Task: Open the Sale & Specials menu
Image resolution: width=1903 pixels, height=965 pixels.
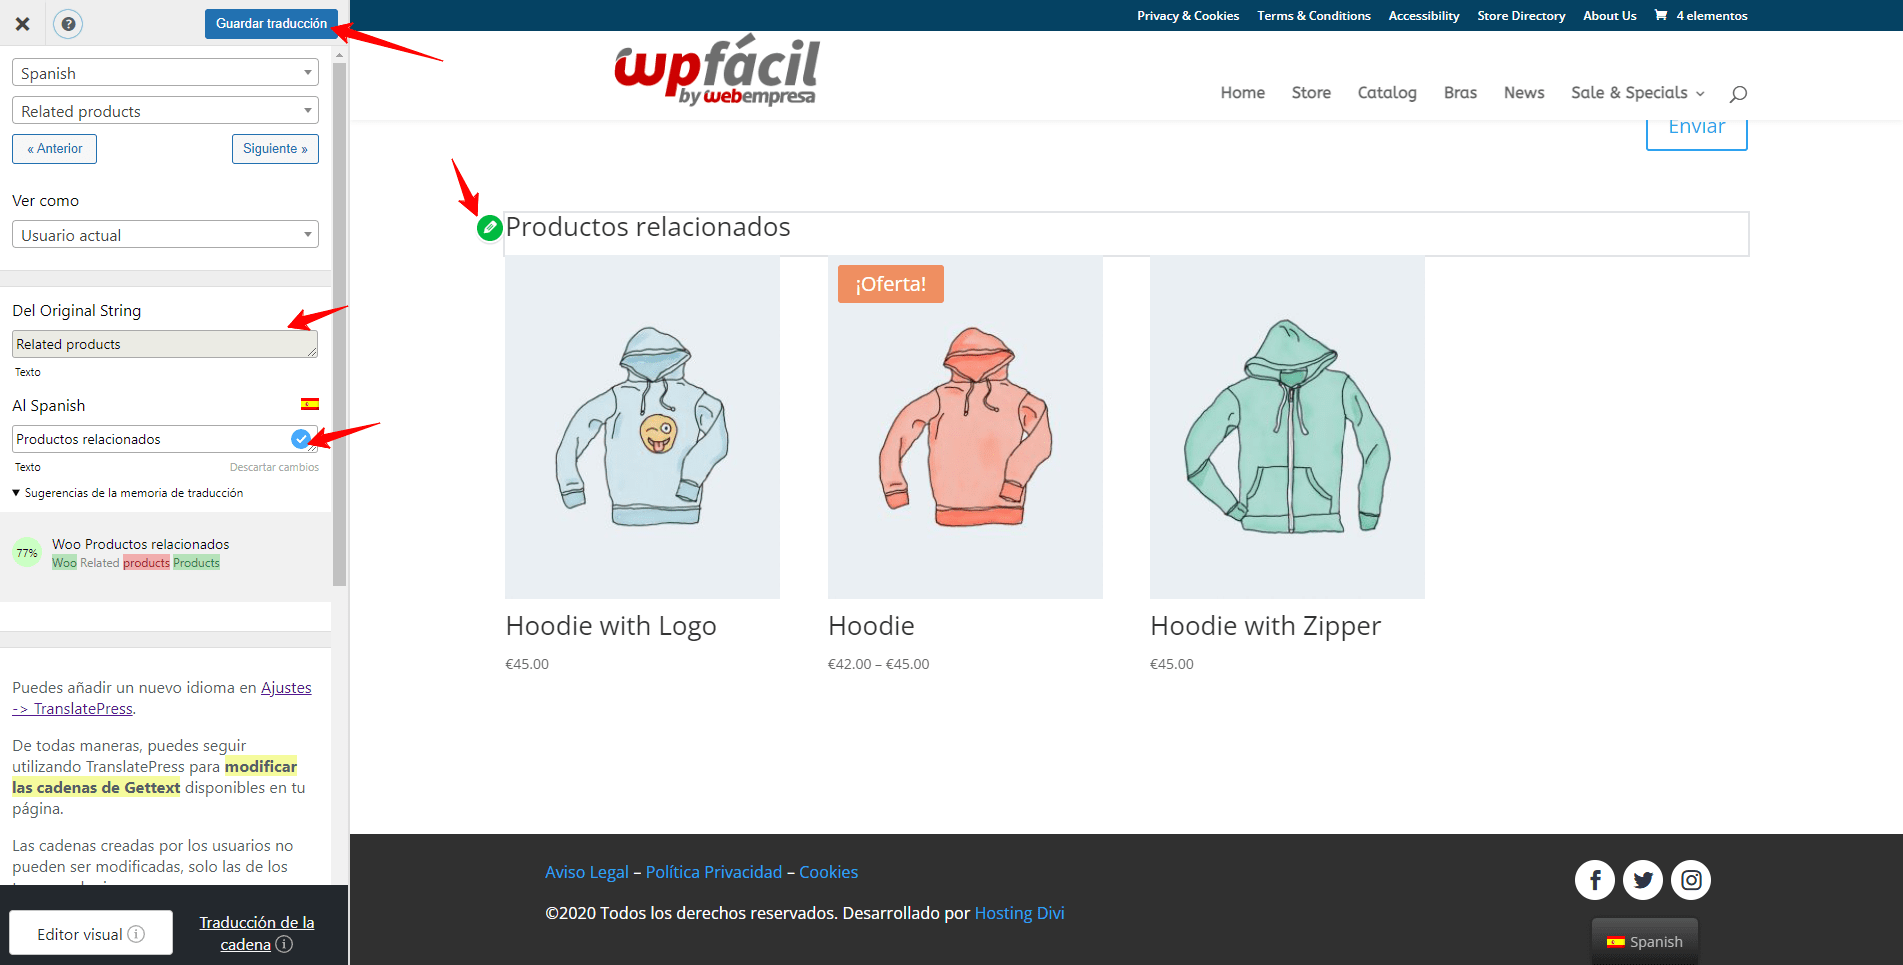Action: (x=1637, y=92)
